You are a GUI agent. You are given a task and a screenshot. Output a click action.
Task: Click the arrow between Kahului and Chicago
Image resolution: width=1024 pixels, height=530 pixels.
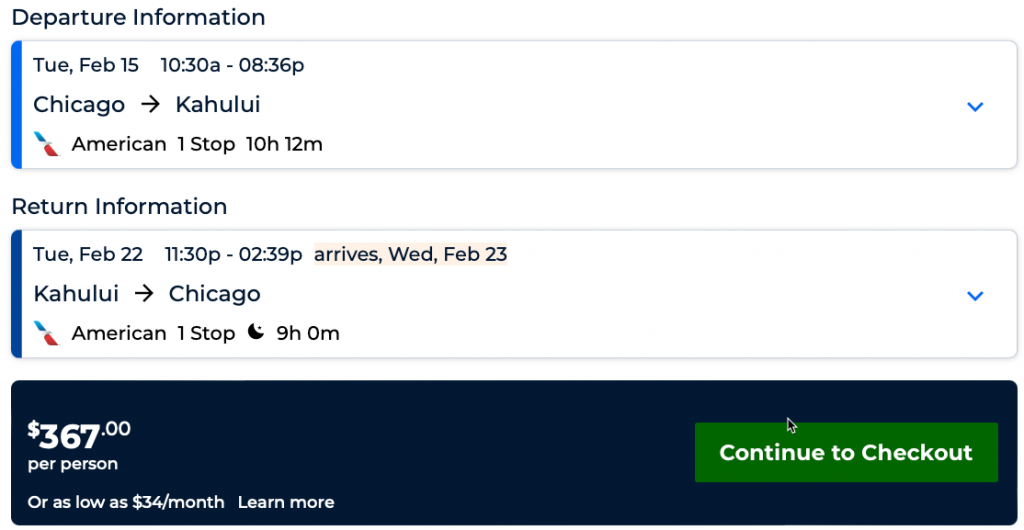click(144, 294)
